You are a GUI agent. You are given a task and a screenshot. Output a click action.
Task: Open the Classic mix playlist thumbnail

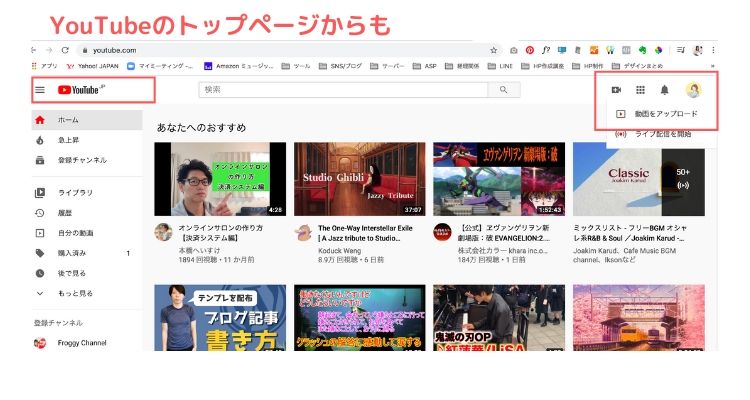(639, 179)
